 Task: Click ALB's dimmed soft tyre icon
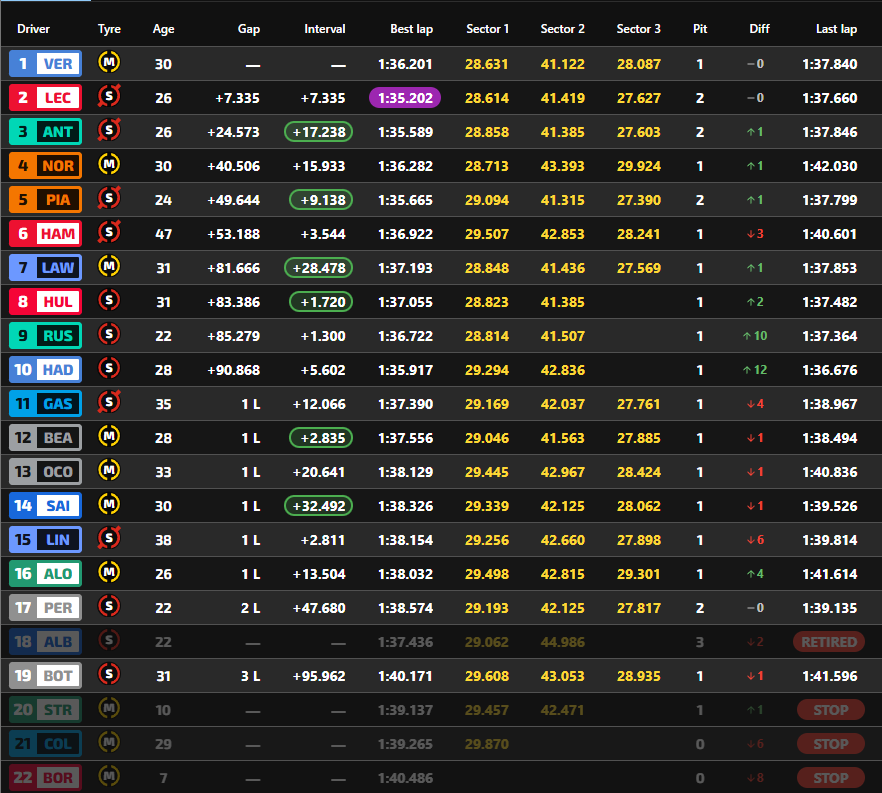(109, 640)
